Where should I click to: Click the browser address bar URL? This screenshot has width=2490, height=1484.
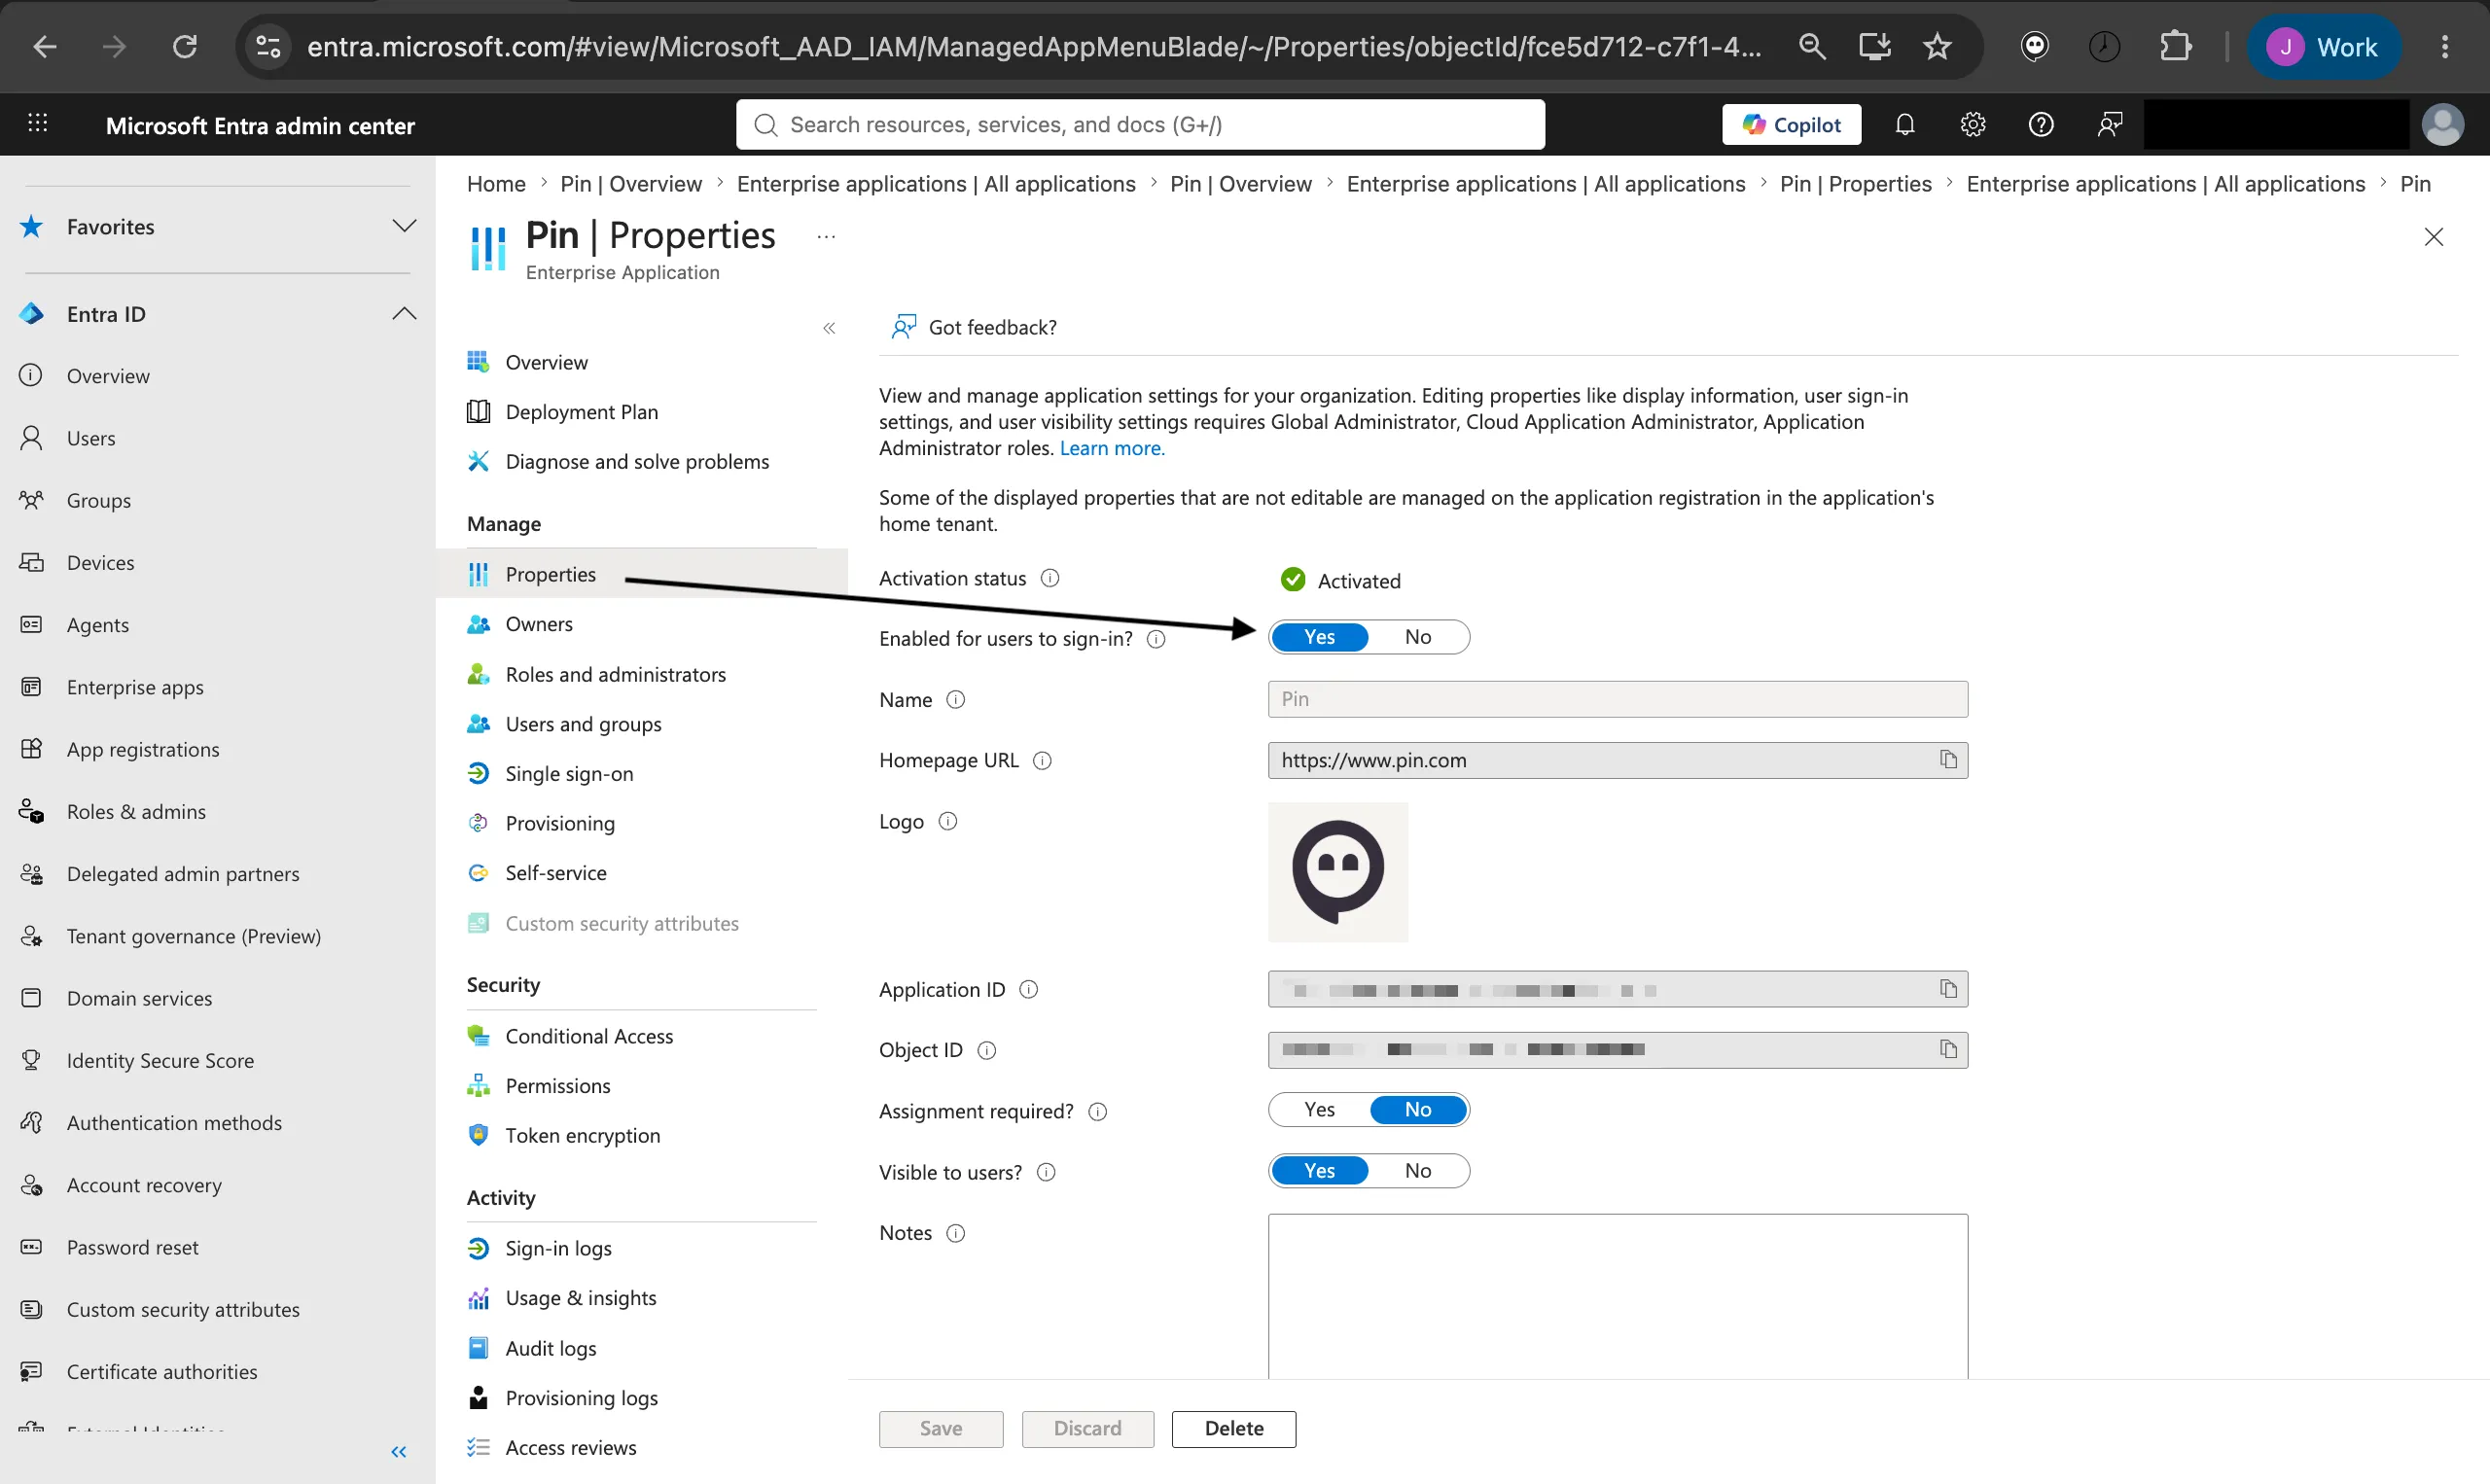coord(1035,46)
